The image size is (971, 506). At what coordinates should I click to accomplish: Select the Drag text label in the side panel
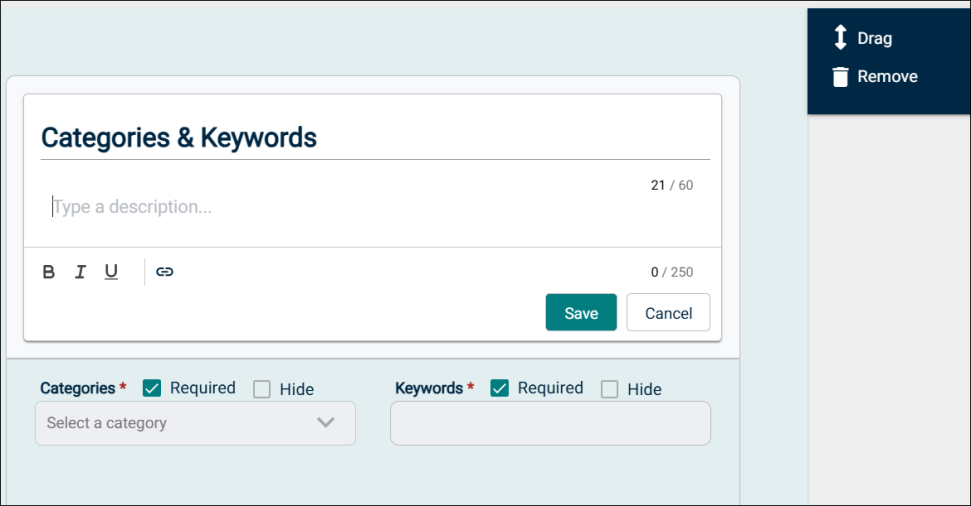coord(875,39)
